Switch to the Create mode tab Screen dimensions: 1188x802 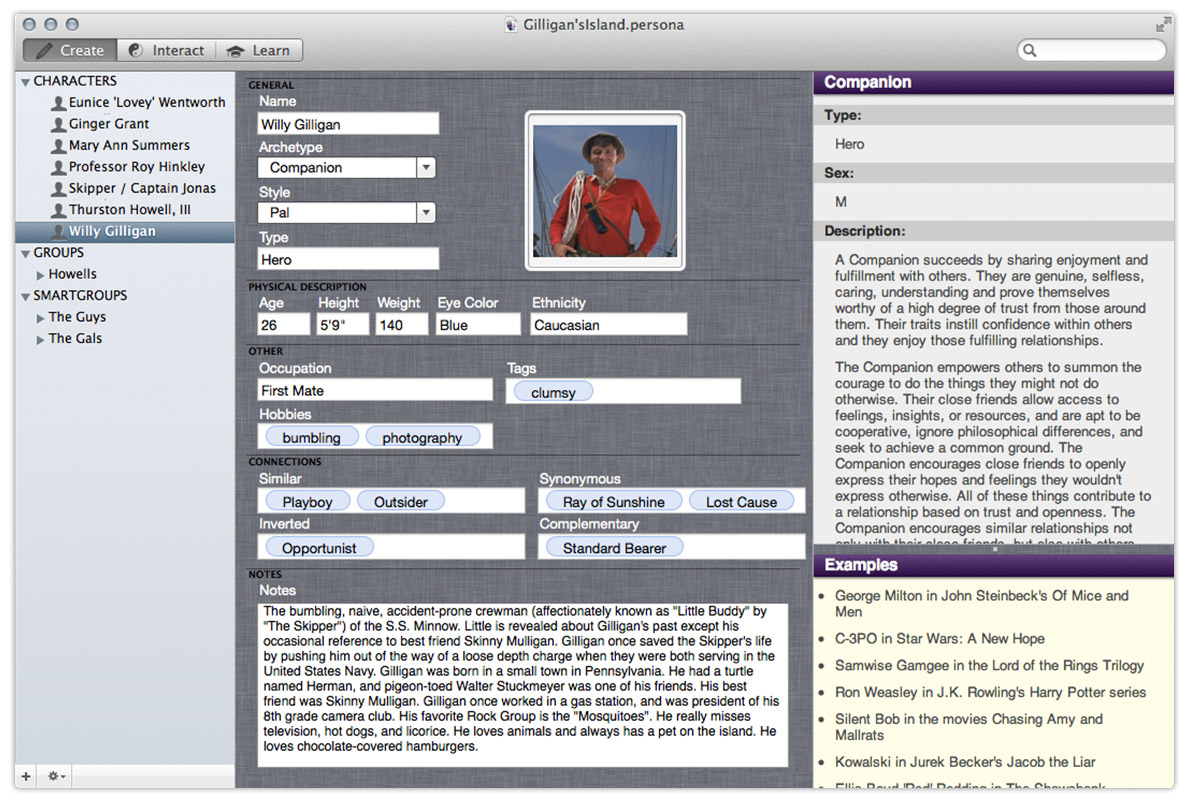pos(70,50)
